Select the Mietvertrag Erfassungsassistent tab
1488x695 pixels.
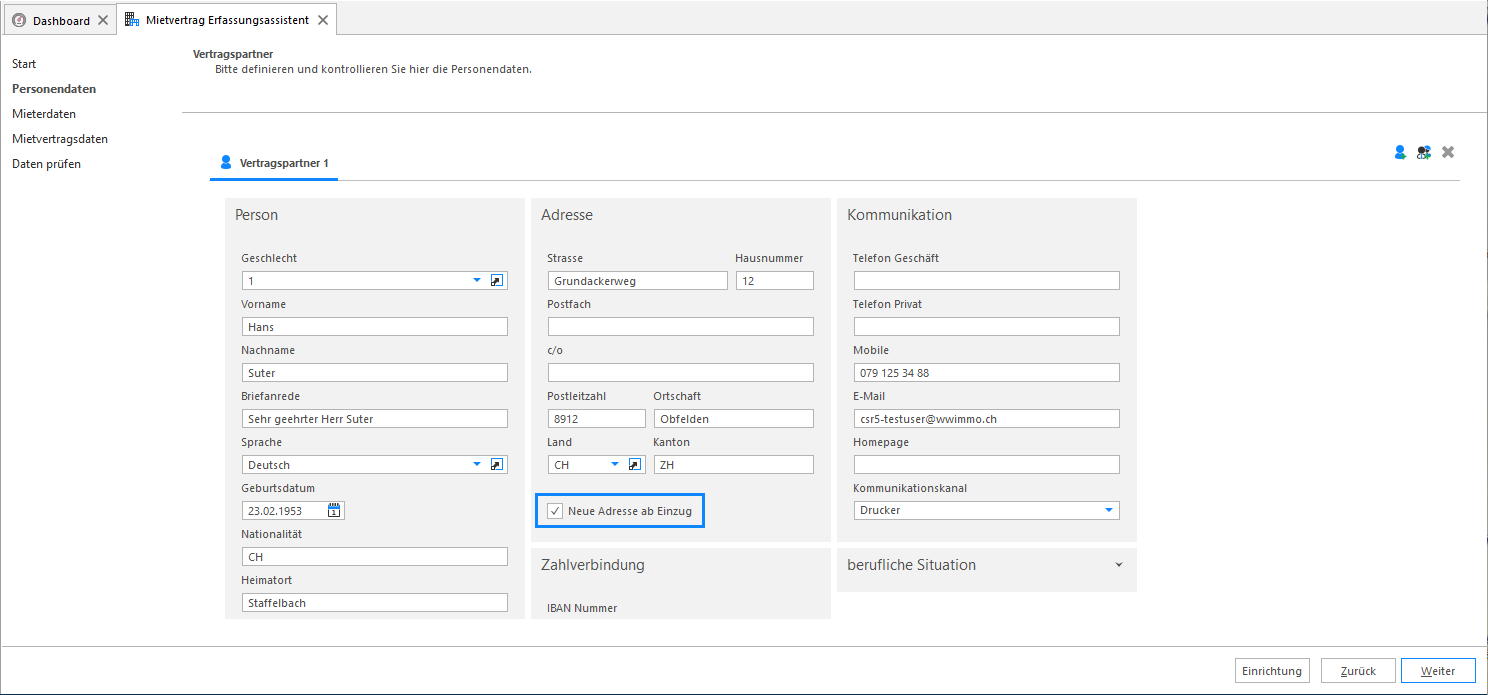(226, 20)
